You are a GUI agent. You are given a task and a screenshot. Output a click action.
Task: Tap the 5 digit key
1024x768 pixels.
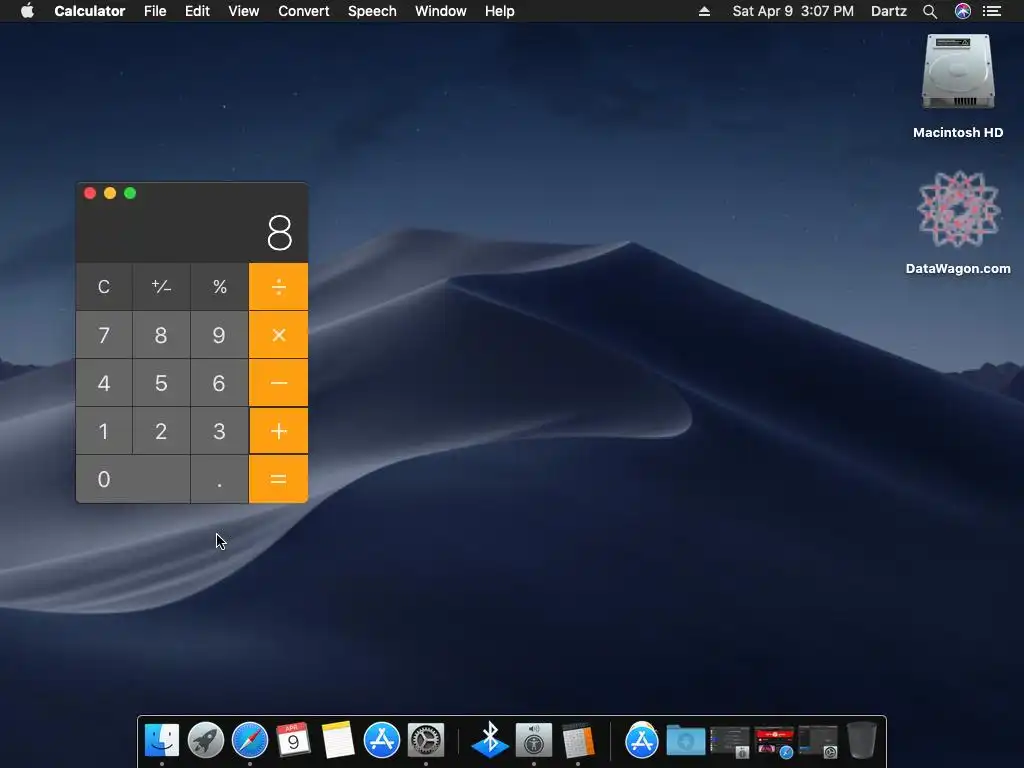coord(161,383)
